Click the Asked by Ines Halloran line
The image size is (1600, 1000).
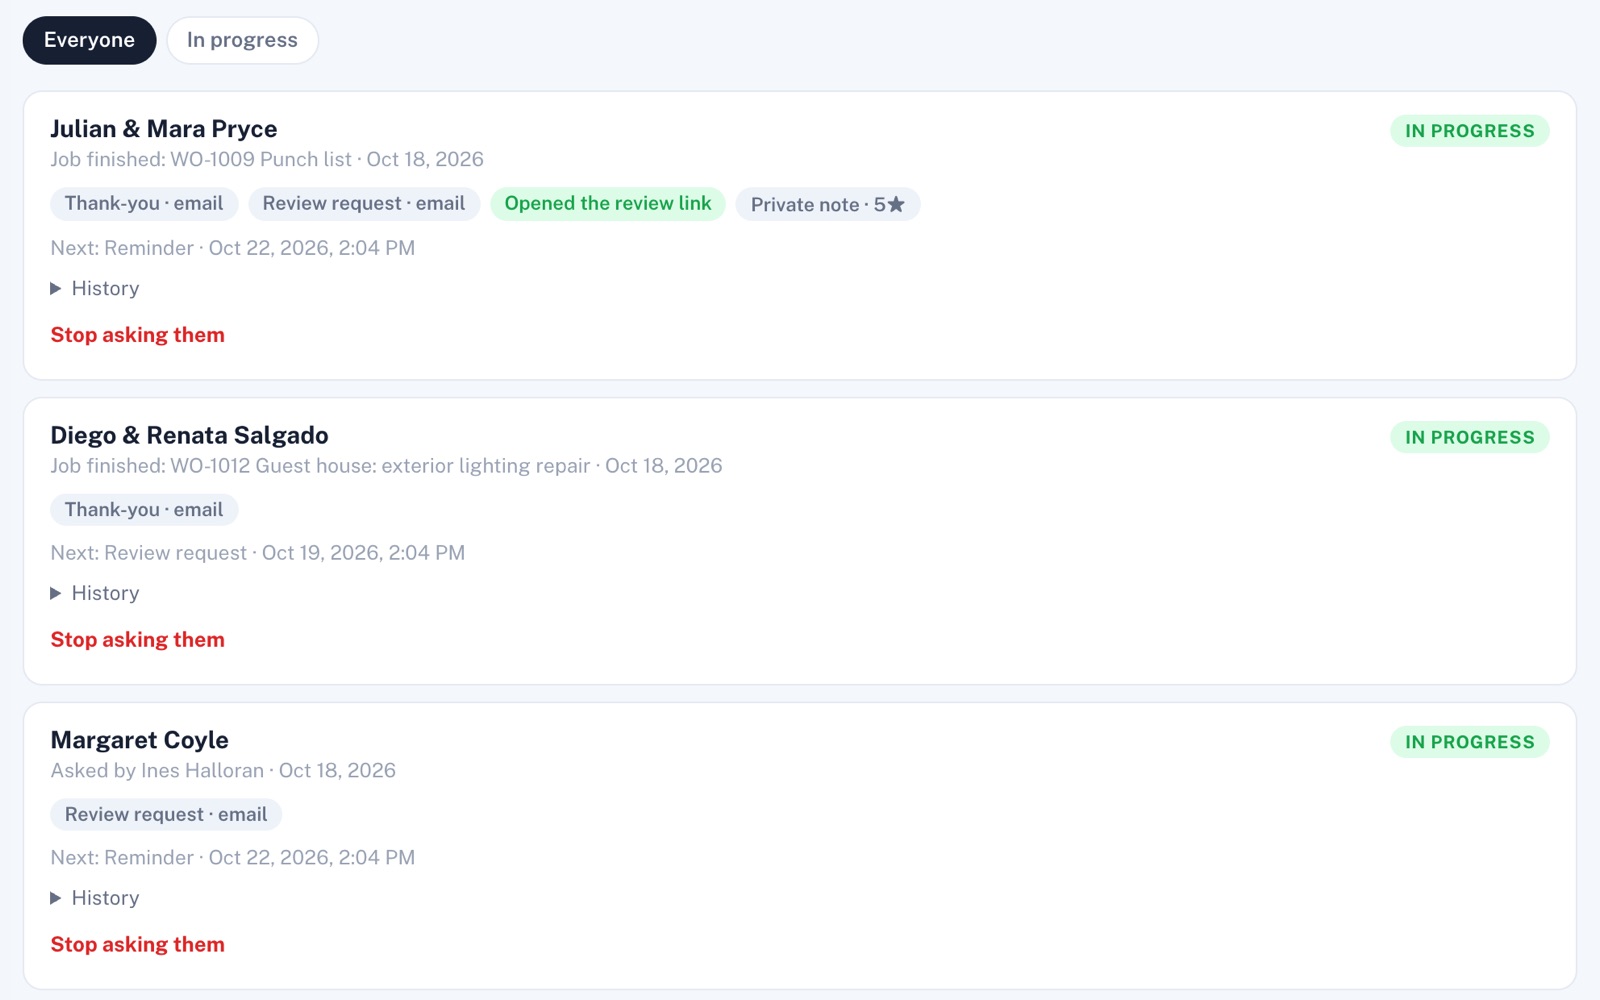click(223, 771)
